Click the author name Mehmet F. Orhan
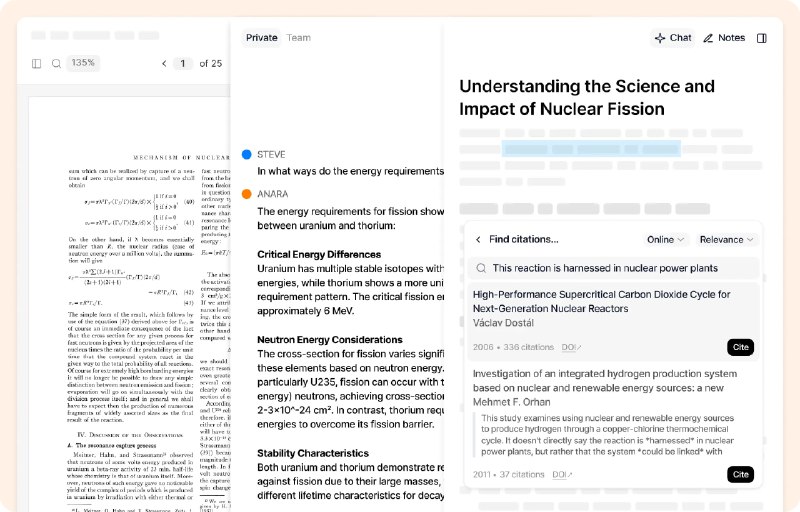800x512 pixels. click(x=511, y=402)
